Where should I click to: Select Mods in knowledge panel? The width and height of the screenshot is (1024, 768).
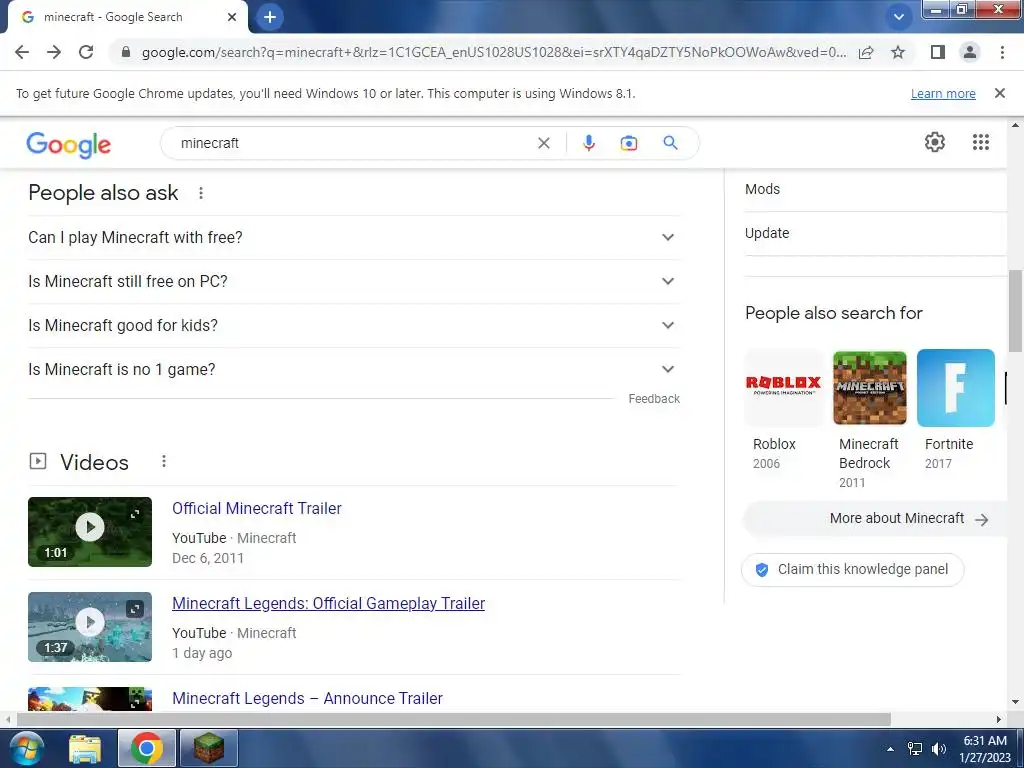click(x=875, y=189)
